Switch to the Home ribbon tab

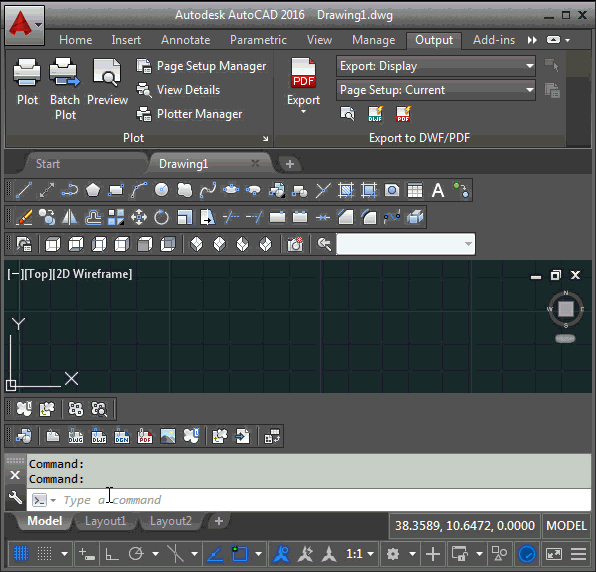click(x=76, y=40)
